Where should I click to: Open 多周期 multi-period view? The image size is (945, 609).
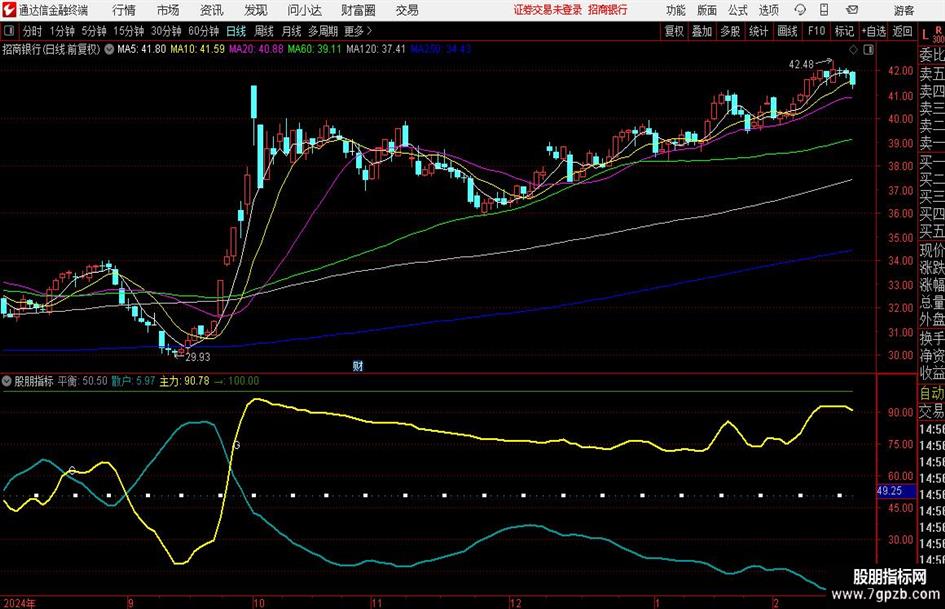pyautogui.click(x=323, y=31)
